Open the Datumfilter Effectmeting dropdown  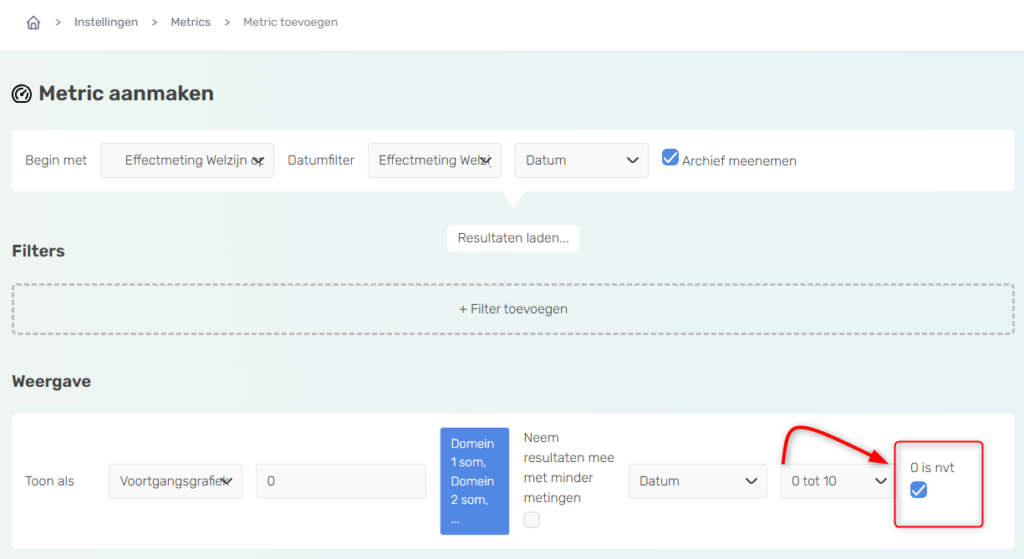point(434,161)
